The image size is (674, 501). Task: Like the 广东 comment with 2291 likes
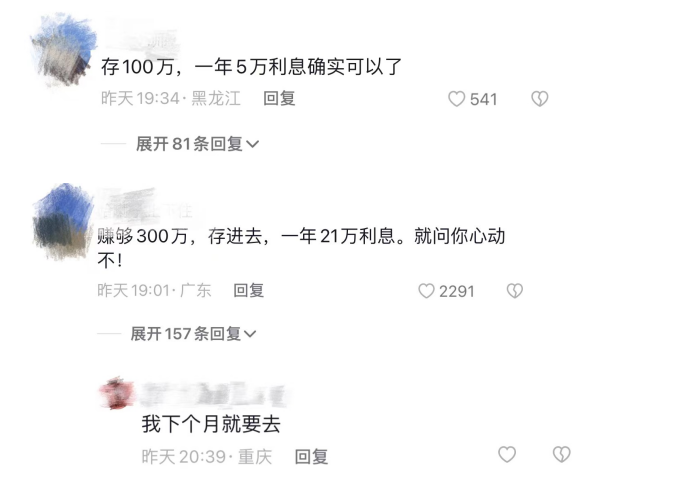coord(426,291)
